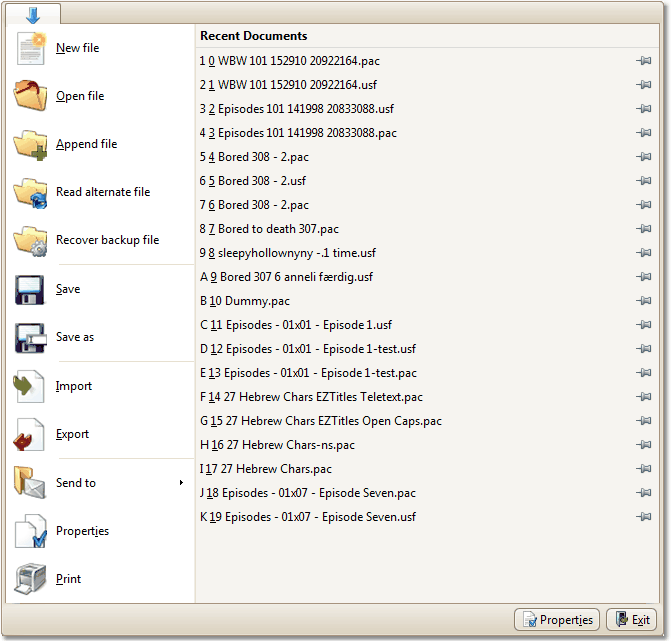
Task: Pin Dummy.pac recent document
Action: point(643,301)
